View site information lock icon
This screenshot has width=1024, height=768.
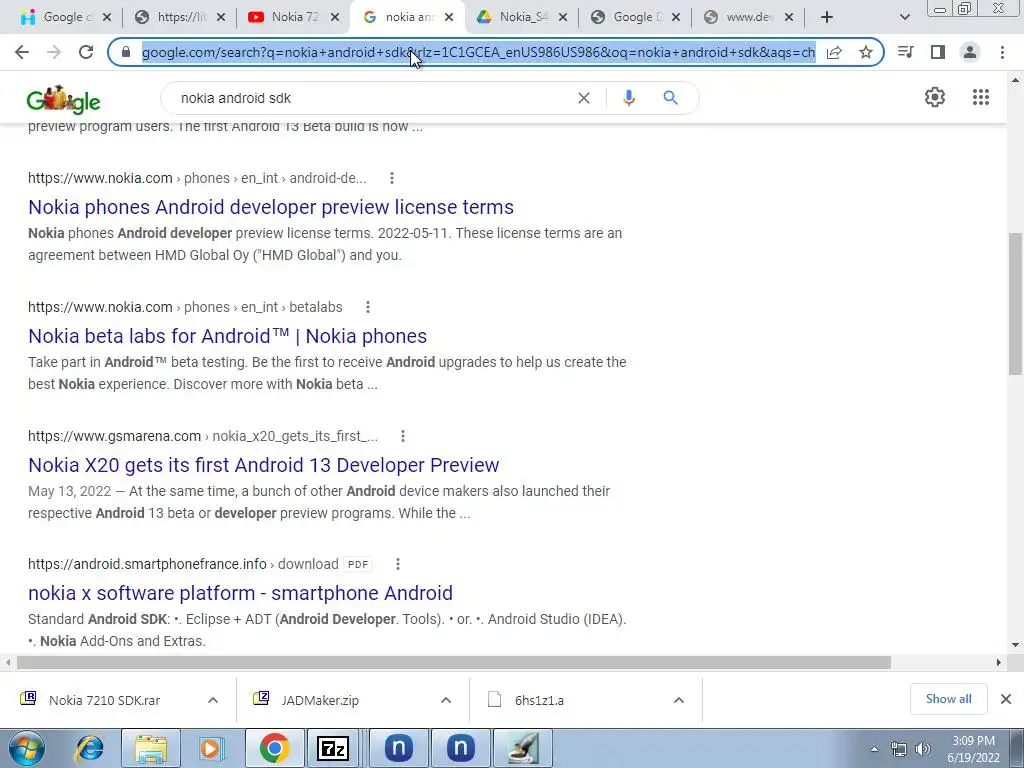pos(126,52)
